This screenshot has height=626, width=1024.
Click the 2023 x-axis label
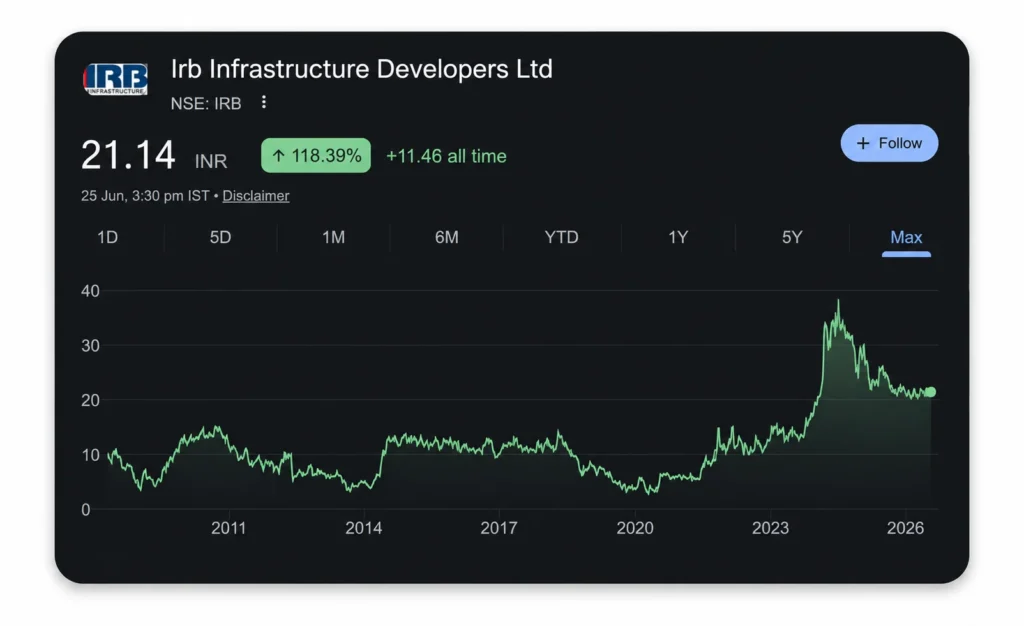pos(771,528)
